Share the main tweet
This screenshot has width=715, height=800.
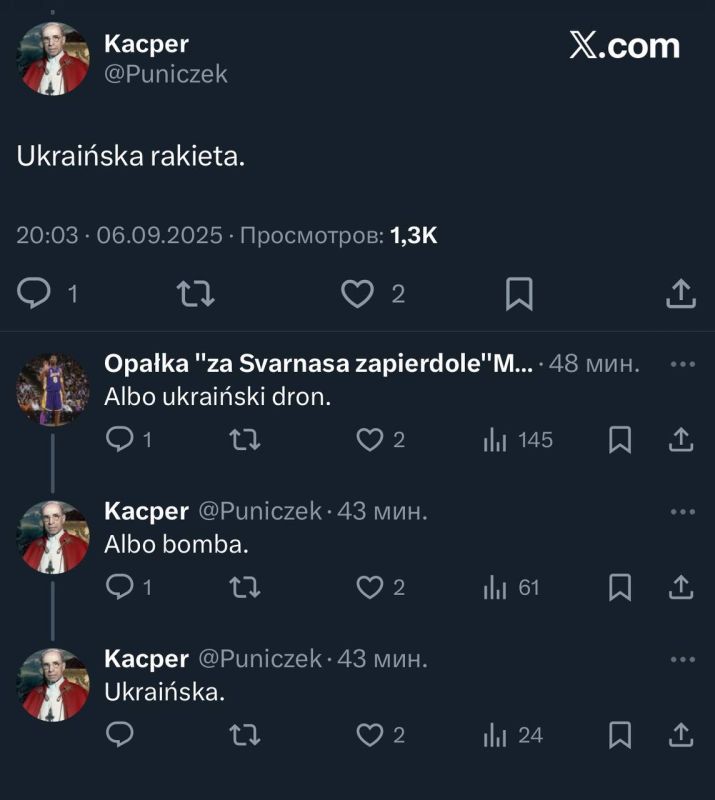[x=682, y=293]
